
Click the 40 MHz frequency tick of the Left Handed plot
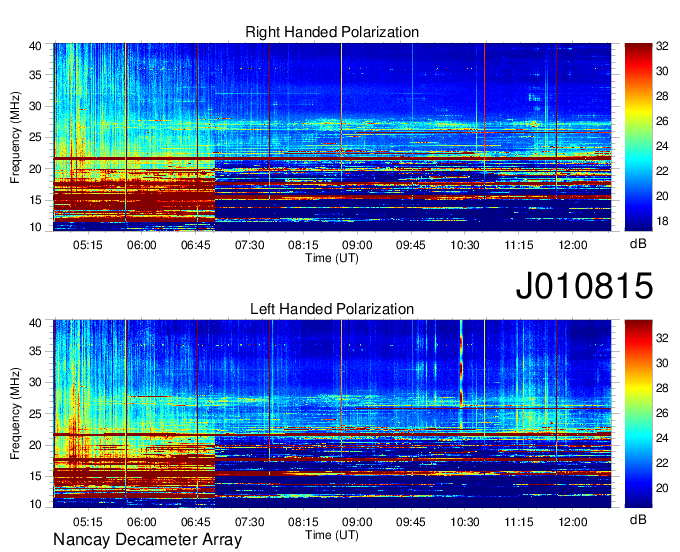point(36,323)
